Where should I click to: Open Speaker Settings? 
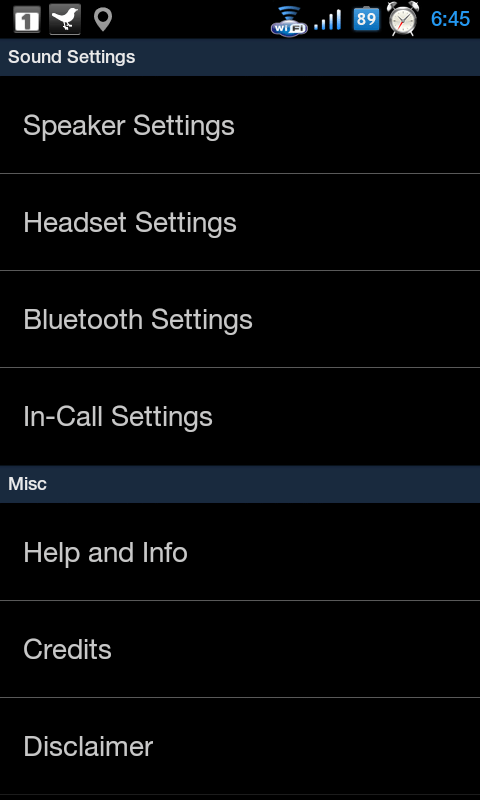pos(240,125)
